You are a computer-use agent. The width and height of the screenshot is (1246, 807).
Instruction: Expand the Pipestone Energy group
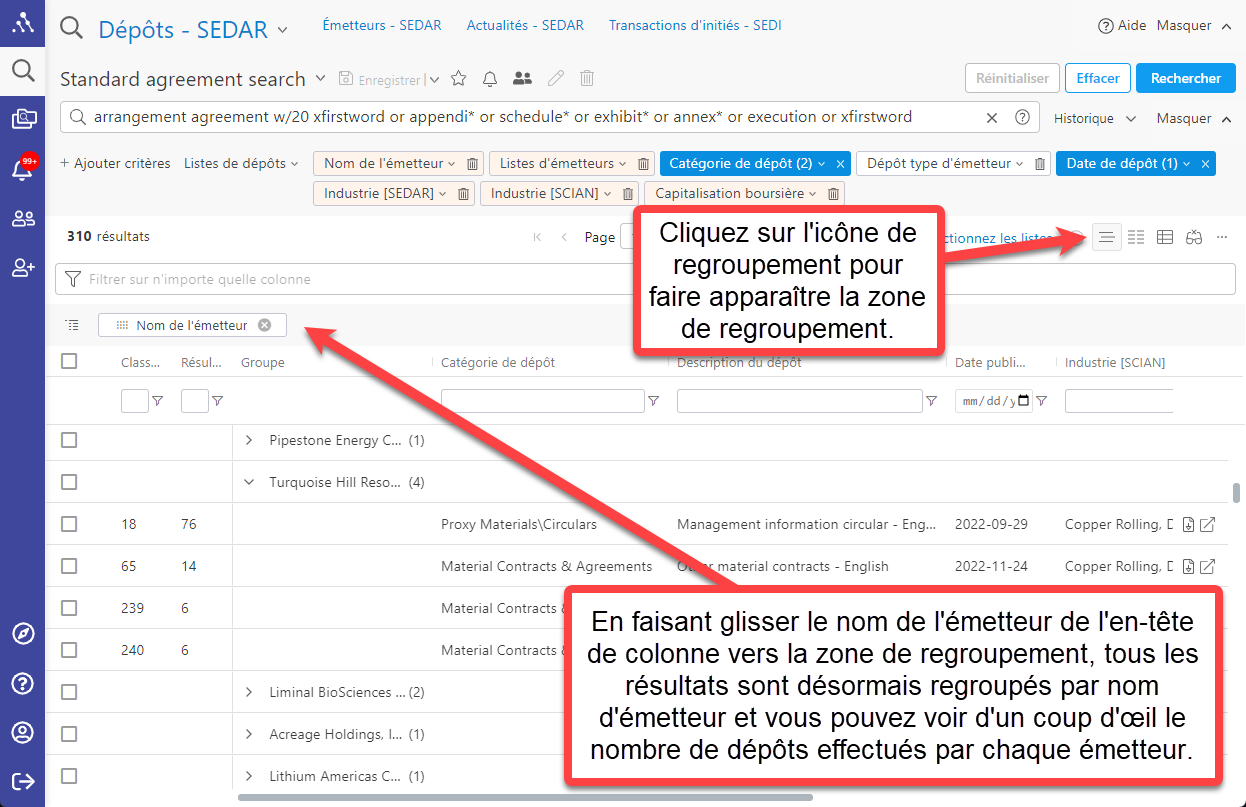249,440
